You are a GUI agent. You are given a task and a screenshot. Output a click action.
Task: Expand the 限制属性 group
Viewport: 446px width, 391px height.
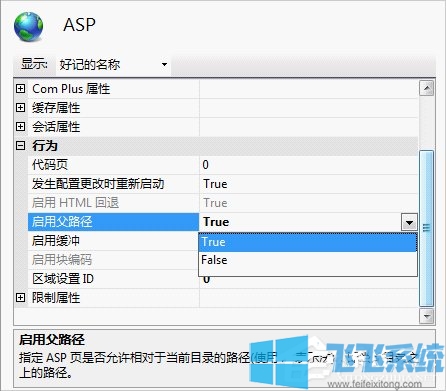[x=21, y=298]
